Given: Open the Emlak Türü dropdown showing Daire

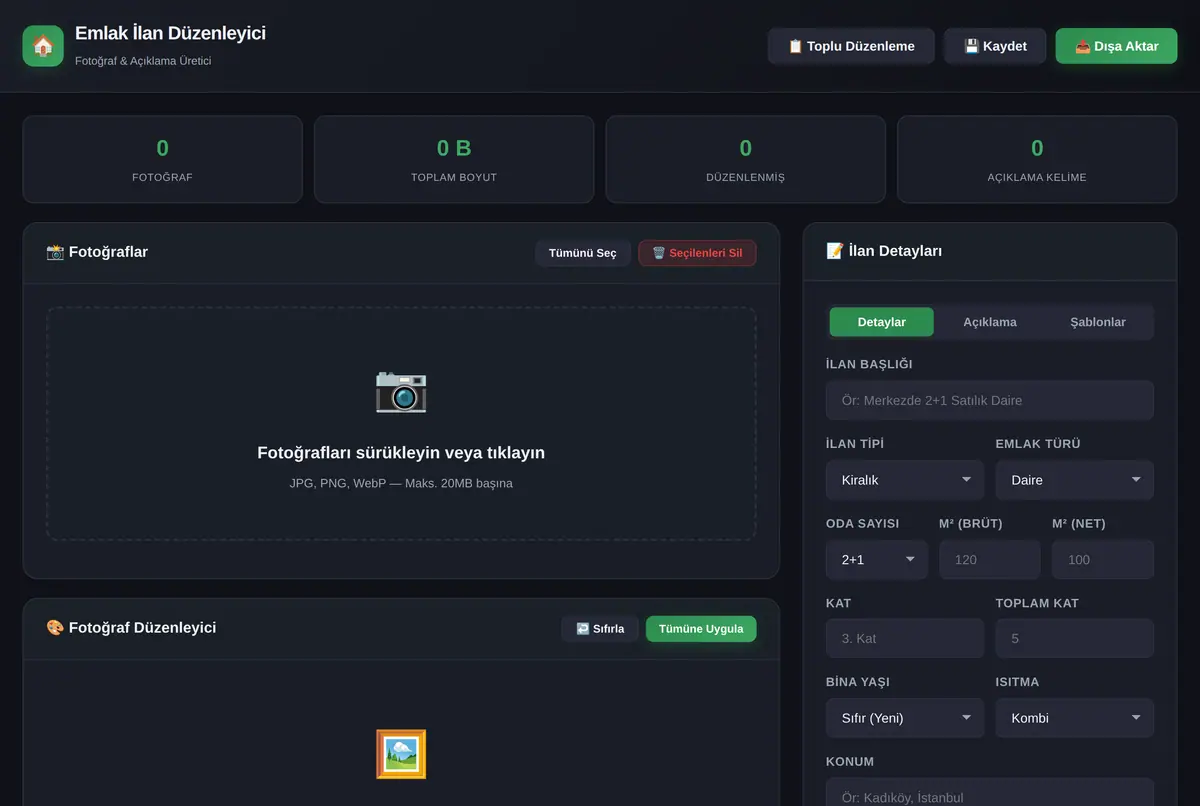Looking at the screenshot, I should coord(1075,480).
